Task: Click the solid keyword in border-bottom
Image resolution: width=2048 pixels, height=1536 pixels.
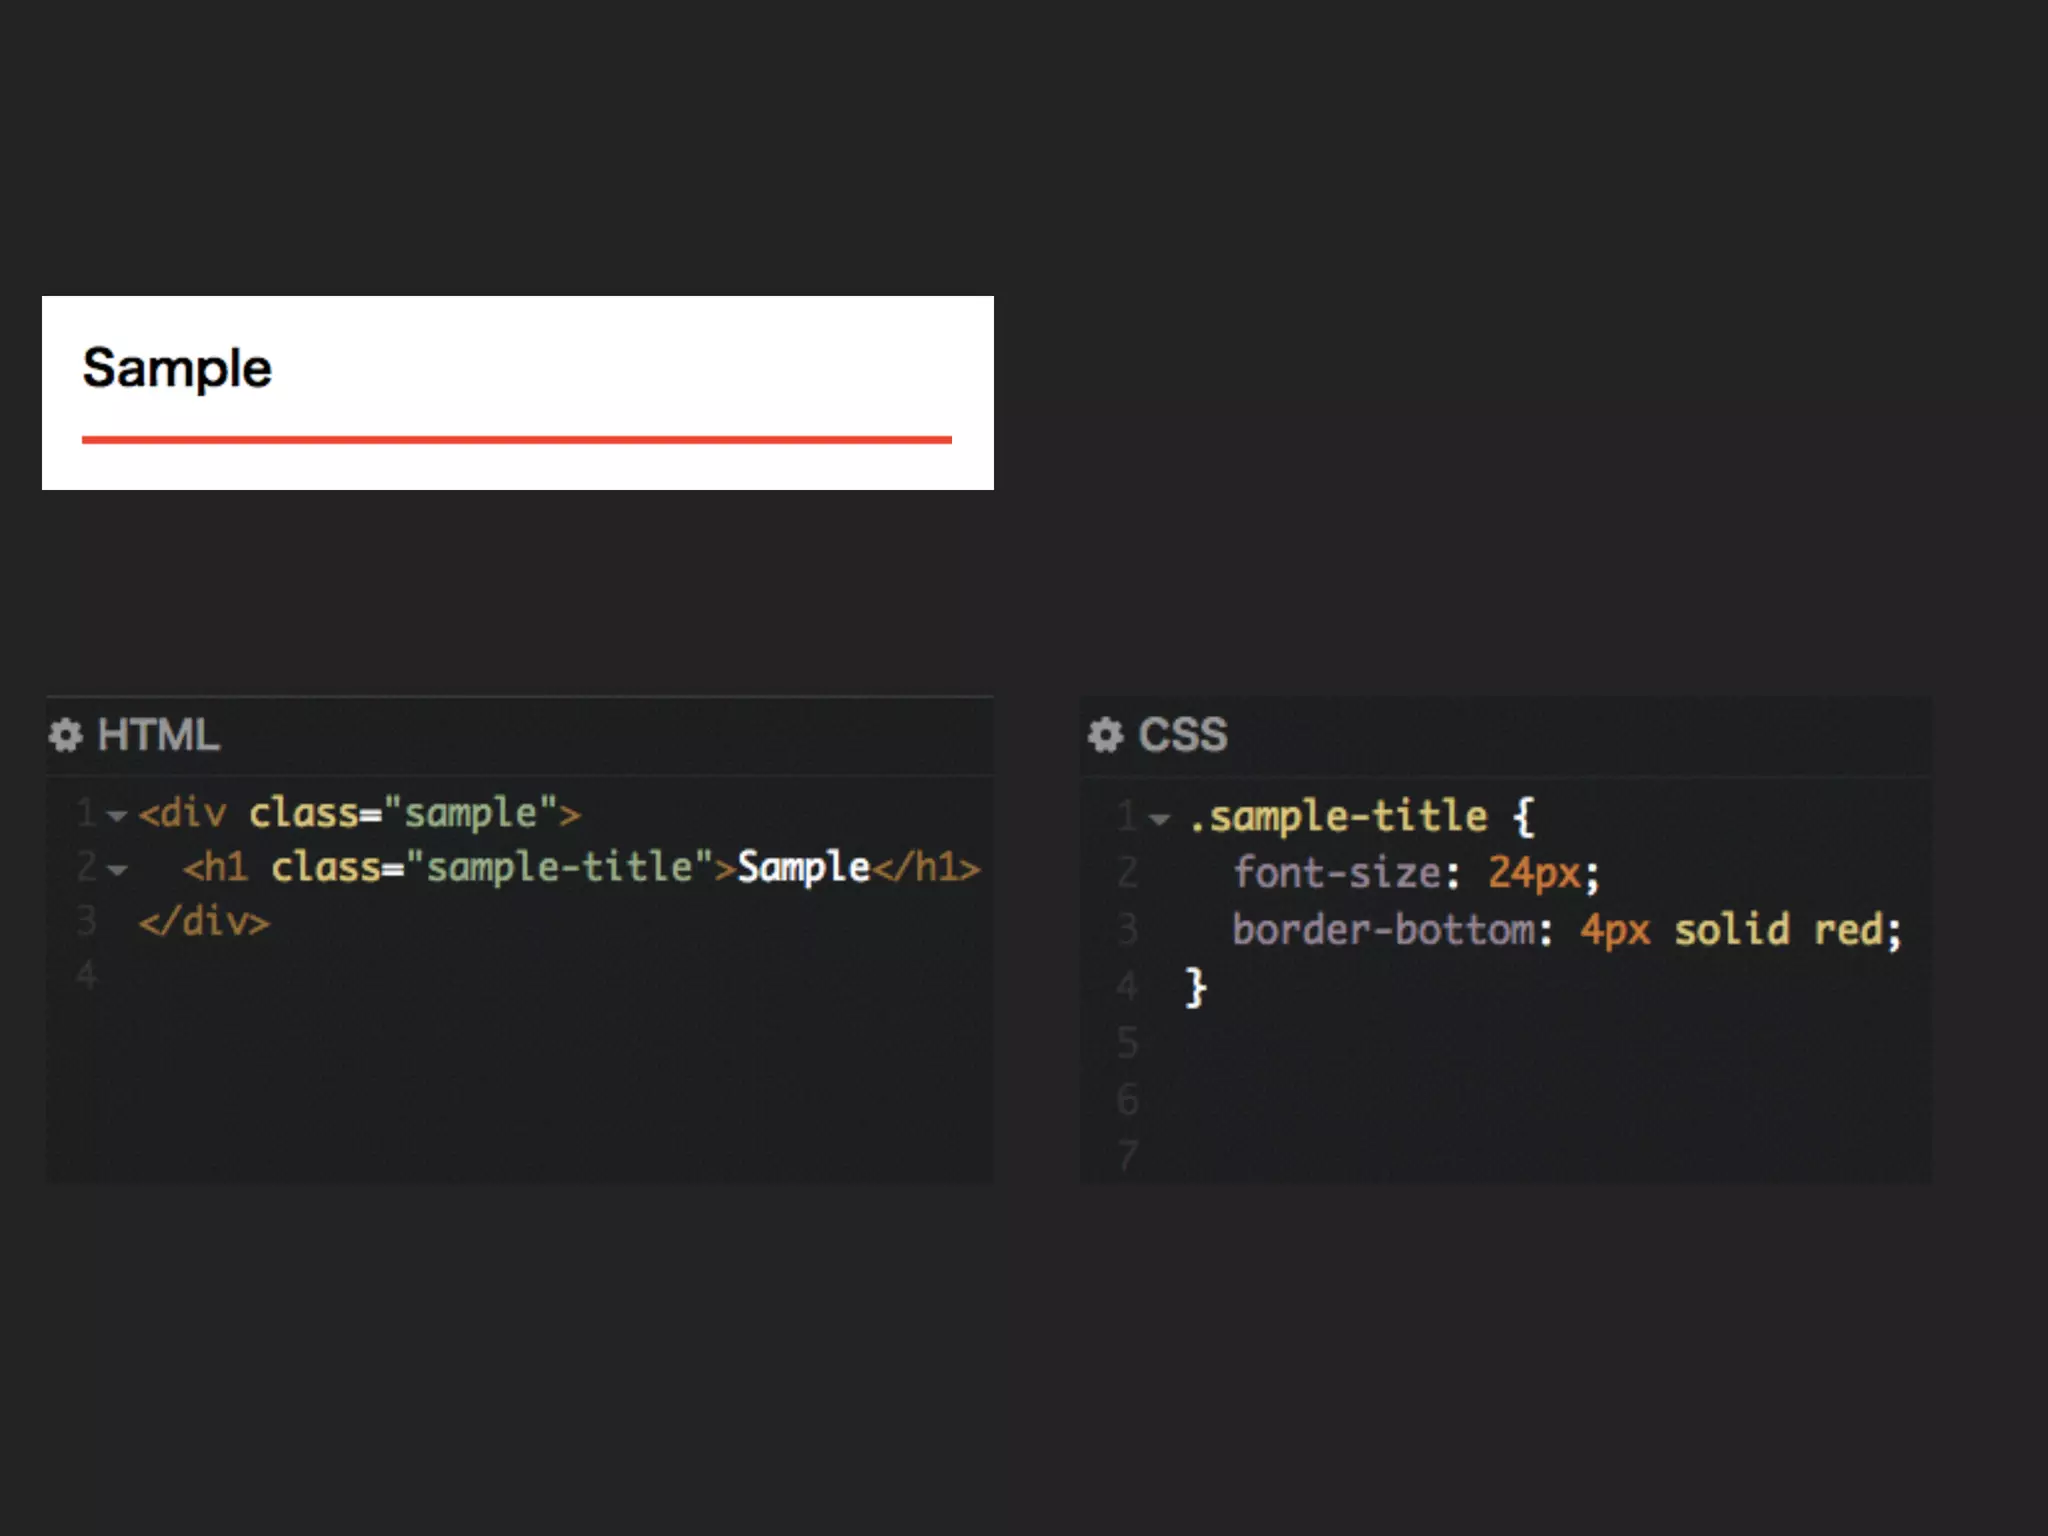Action: [x=1731, y=930]
